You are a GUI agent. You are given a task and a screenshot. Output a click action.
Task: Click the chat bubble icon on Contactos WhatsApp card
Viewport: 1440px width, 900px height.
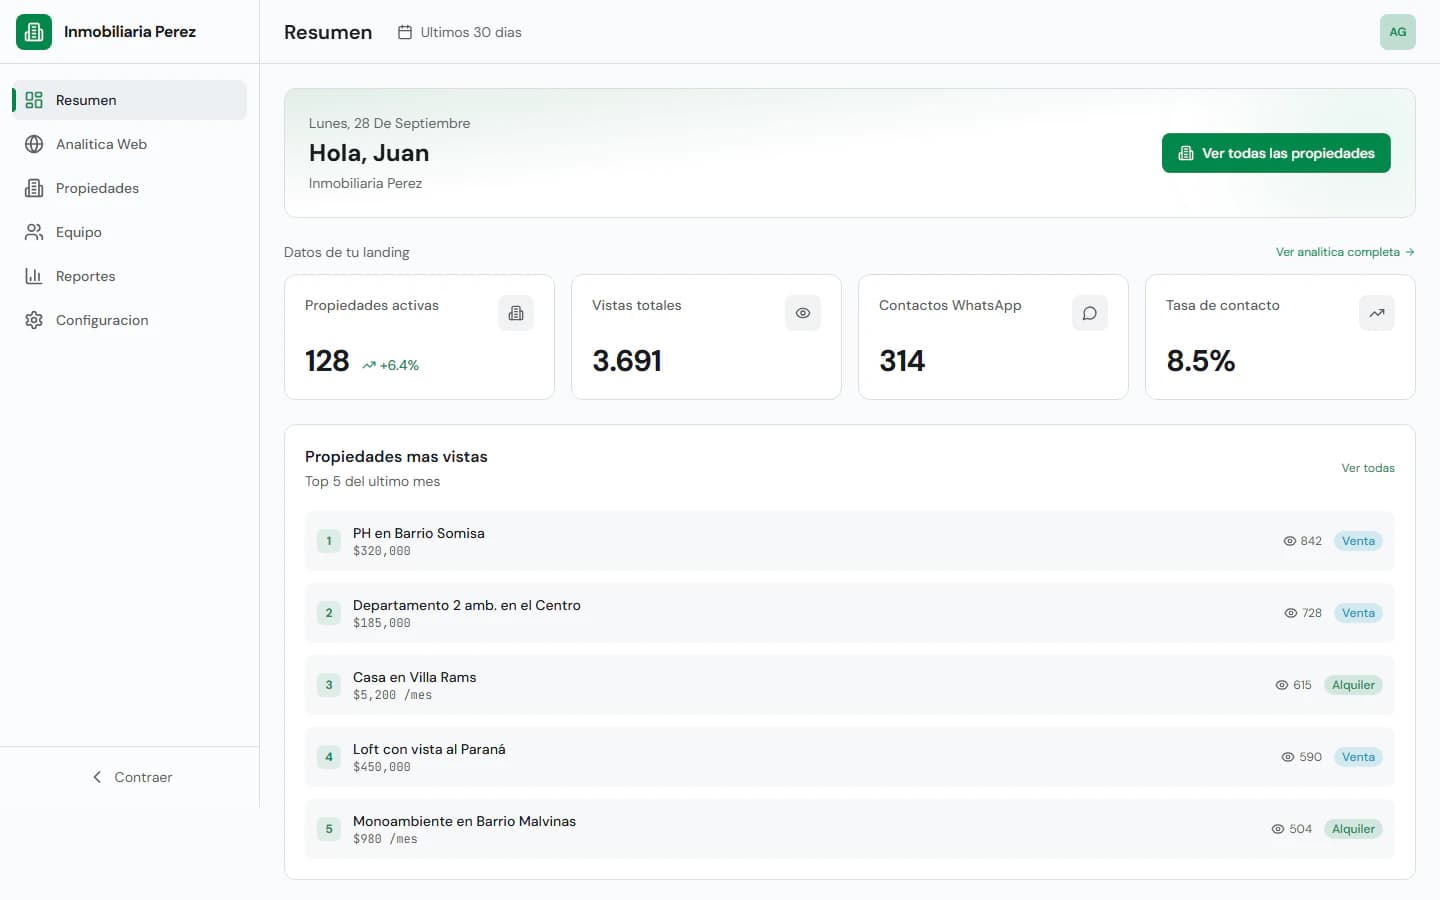point(1090,313)
